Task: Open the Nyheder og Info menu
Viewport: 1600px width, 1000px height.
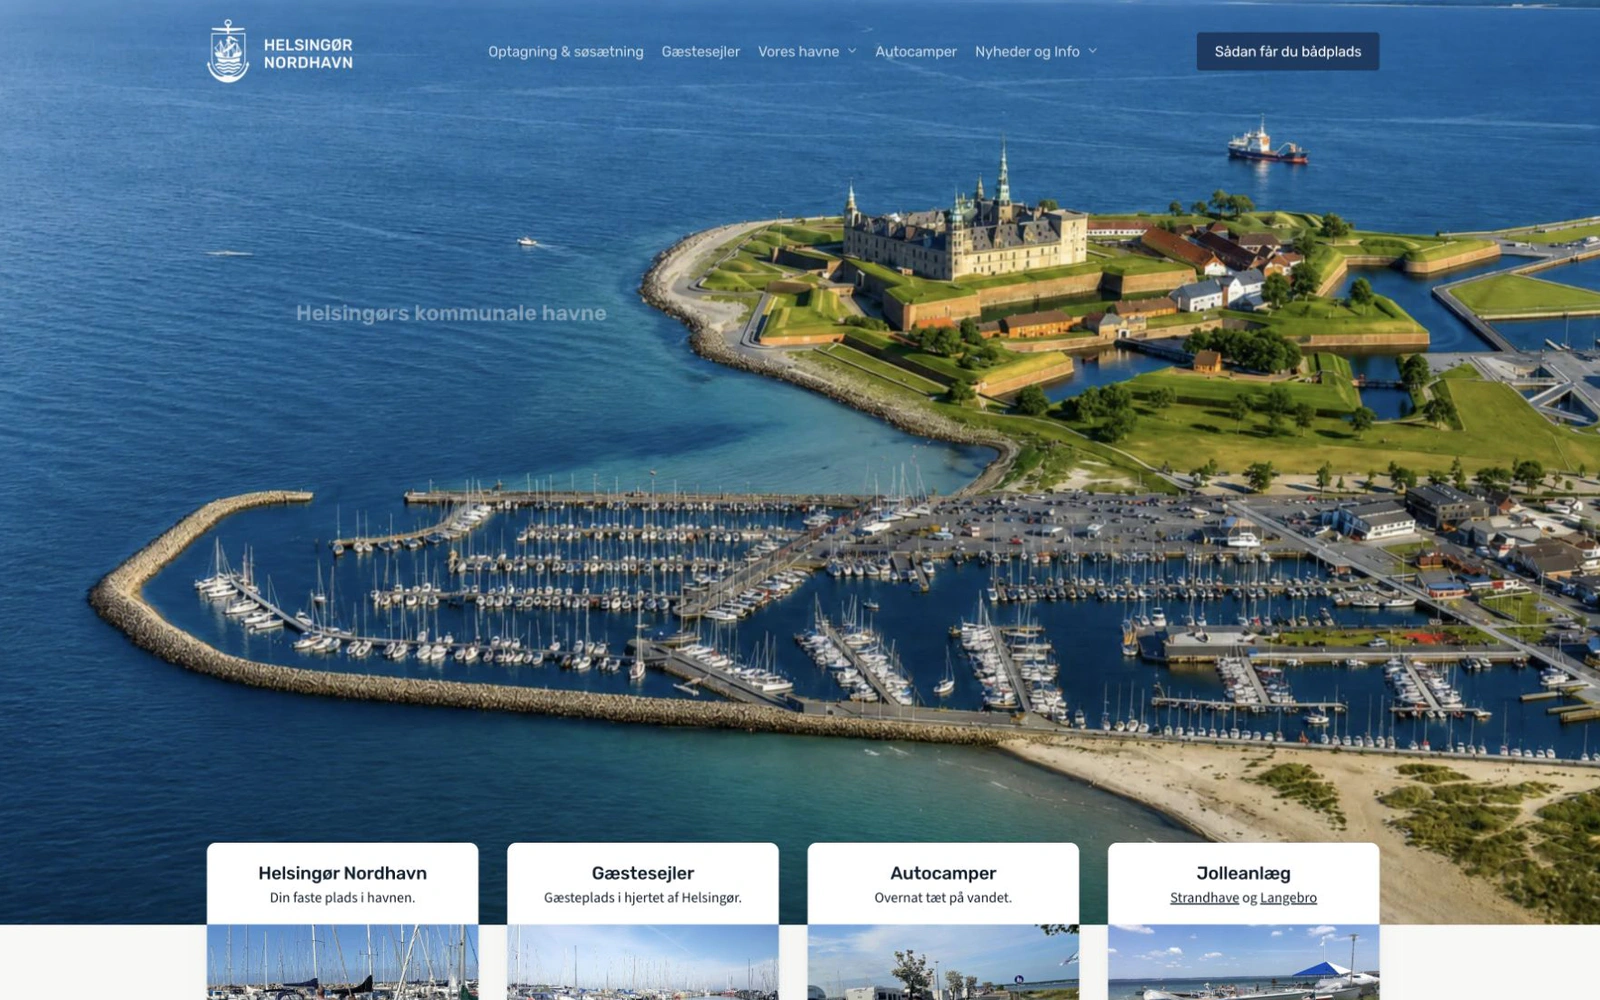Action: point(1027,52)
